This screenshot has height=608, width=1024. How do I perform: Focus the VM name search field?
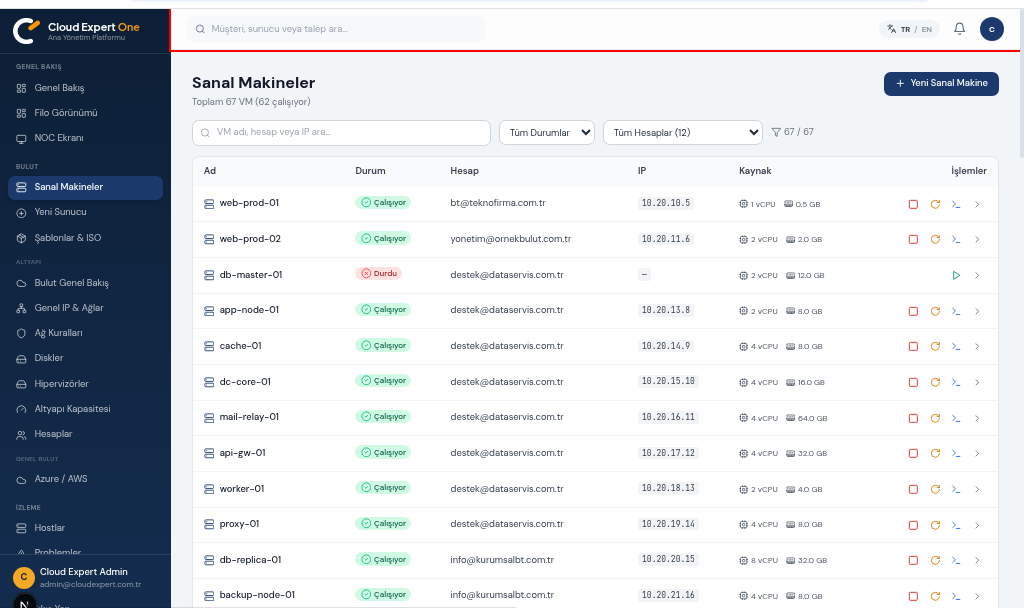pos(341,133)
